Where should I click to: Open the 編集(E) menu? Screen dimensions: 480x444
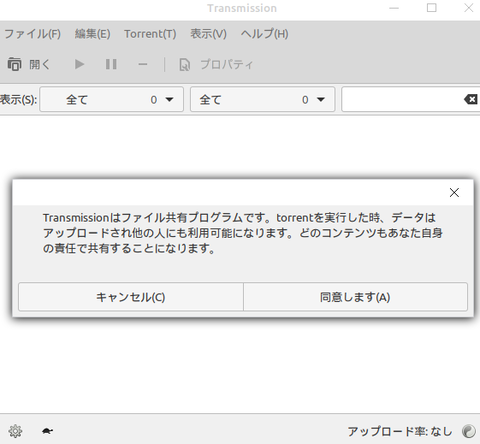(x=92, y=34)
